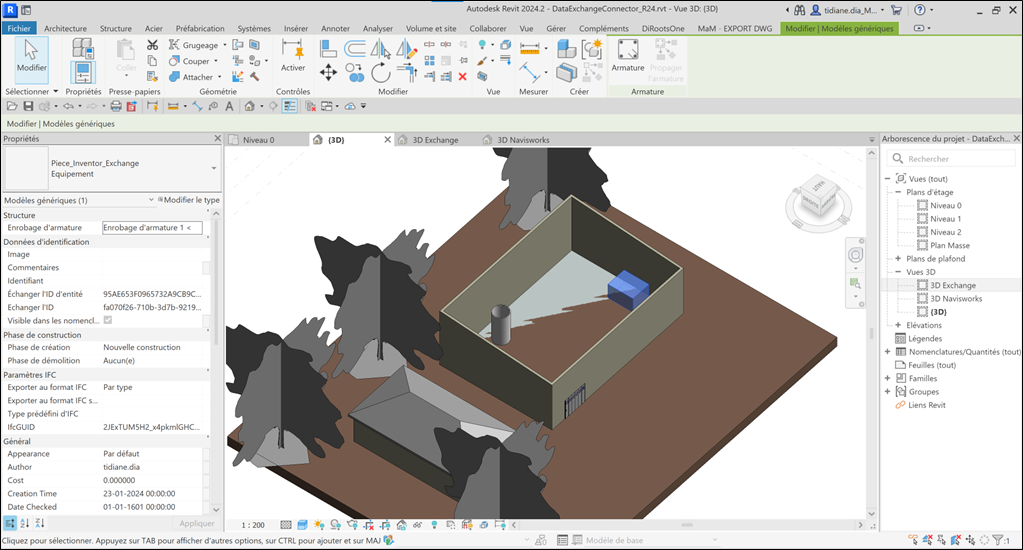
Task: Click the tidiane.dia_M... account button
Action: click(x=847, y=10)
